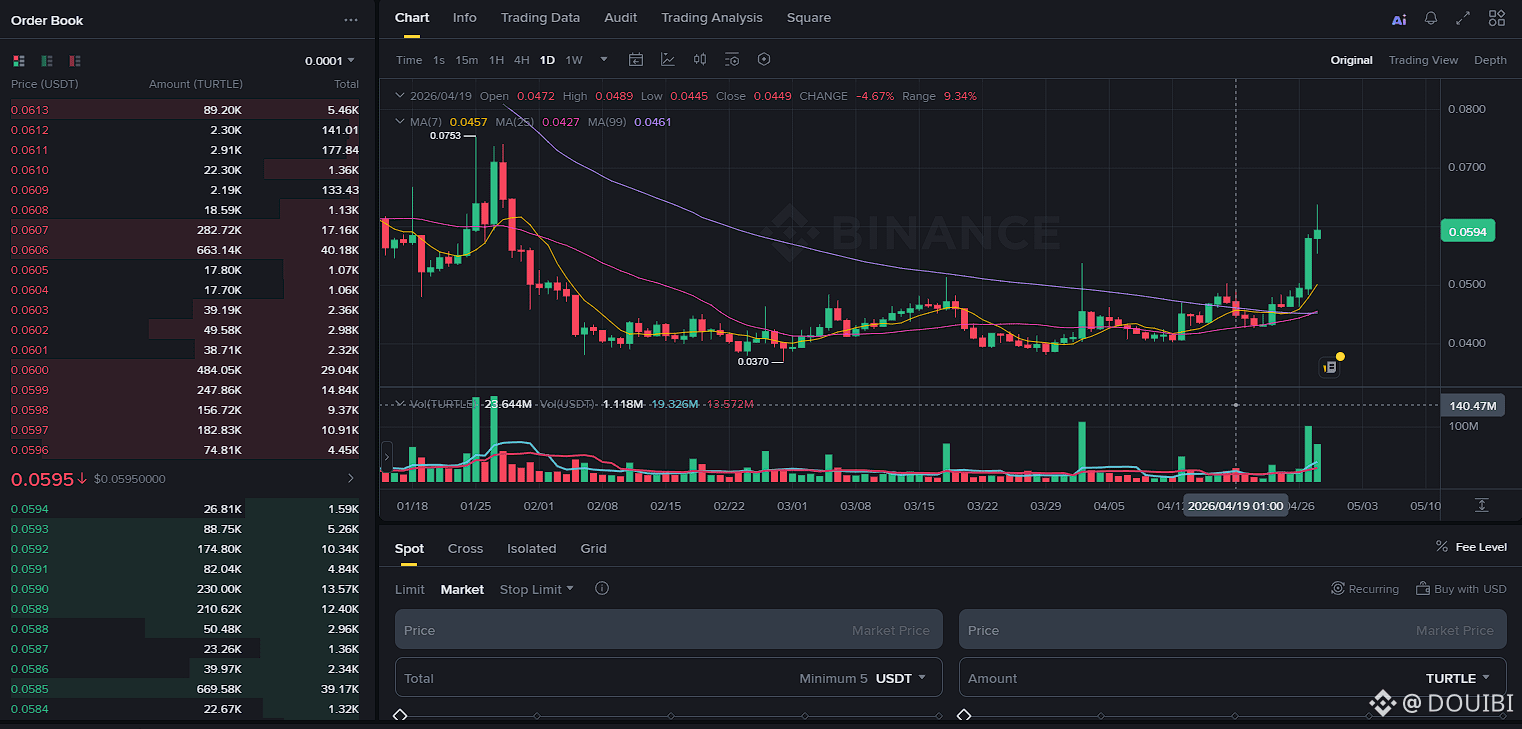Viewport: 1522px width, 729px height.
Task: Select the 15m time interval
Action: pos(467,60)
